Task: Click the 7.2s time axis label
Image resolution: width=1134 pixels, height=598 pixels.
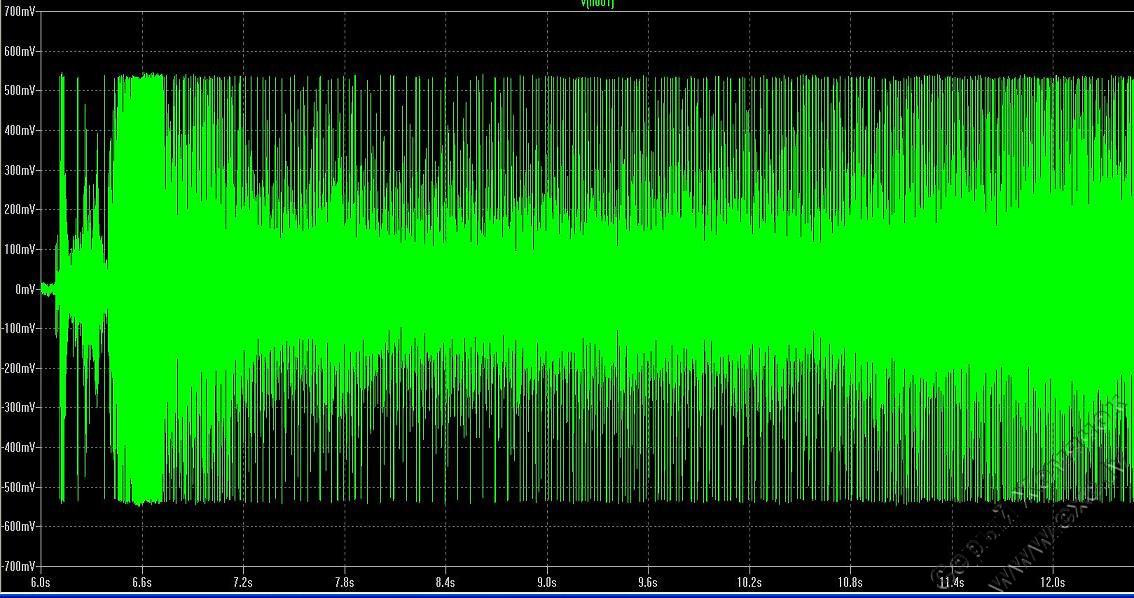Action: click(242, 581)
